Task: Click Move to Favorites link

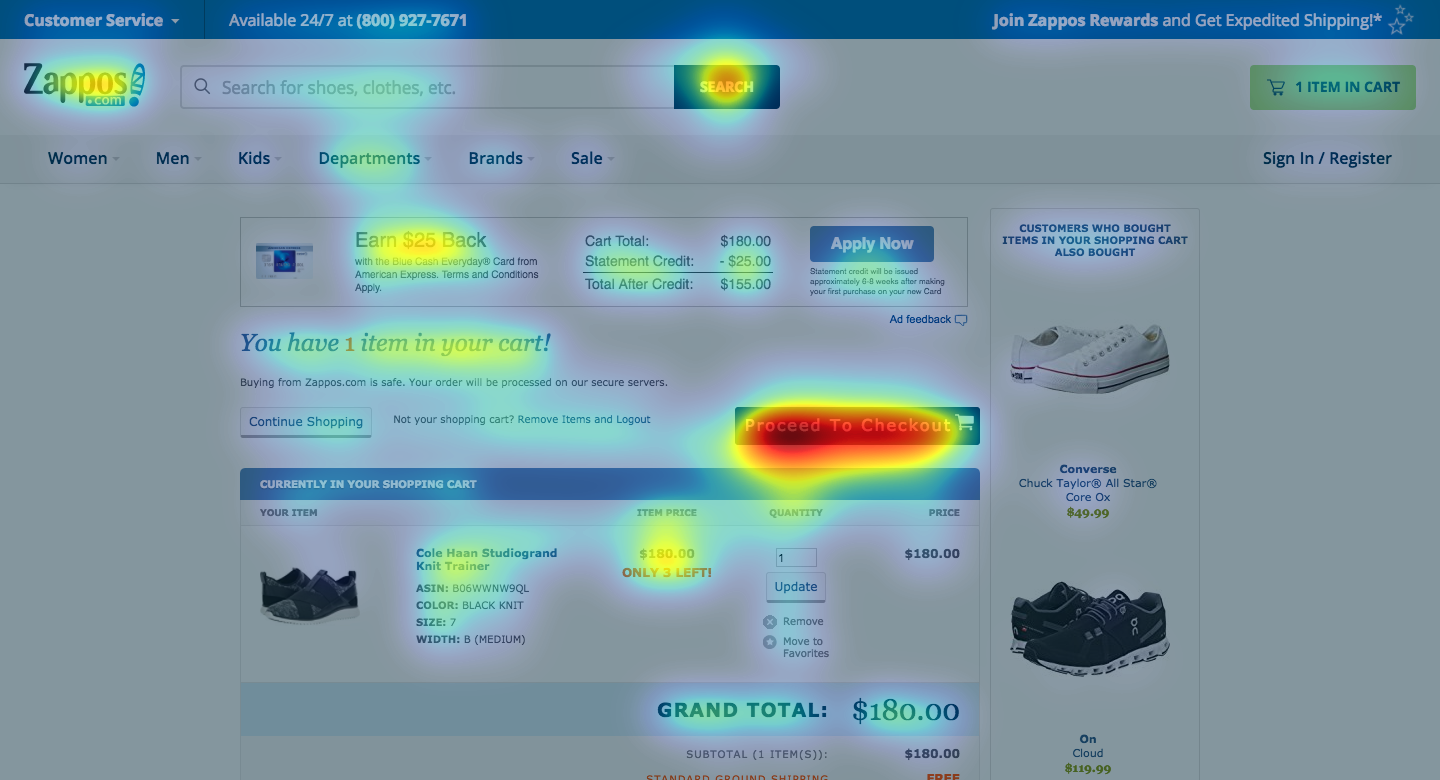Action: [x=806, y=647]
